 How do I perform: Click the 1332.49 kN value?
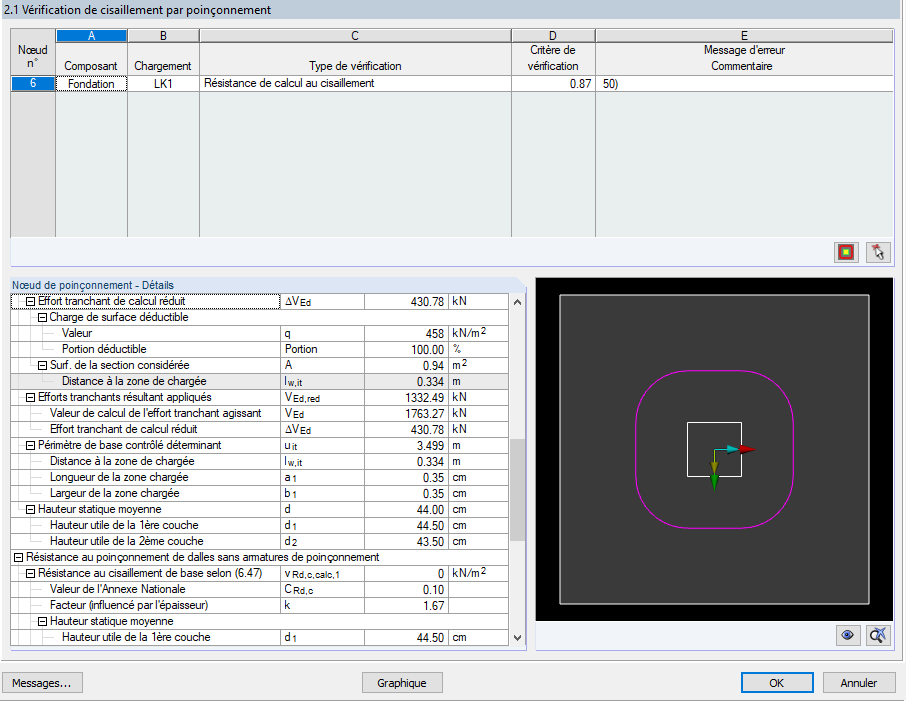pos(406,398)
